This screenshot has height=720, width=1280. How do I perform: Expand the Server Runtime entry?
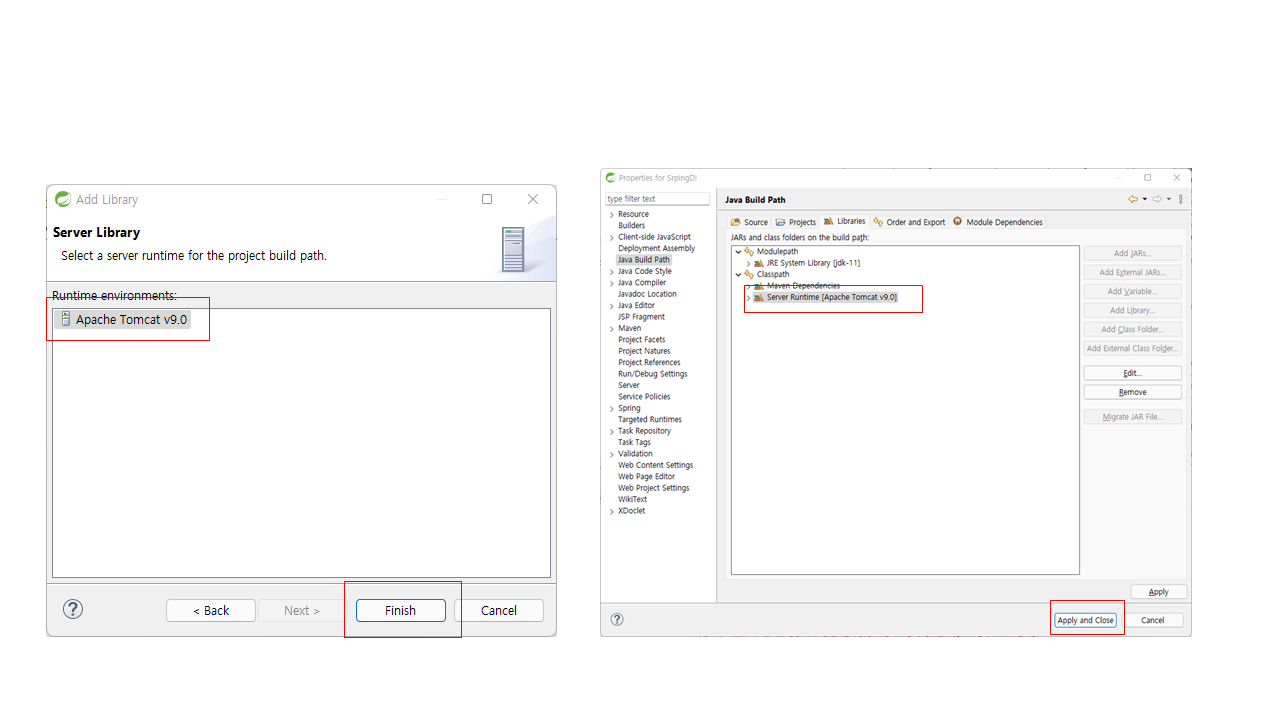pyautogui.click(x=748, y=297)
